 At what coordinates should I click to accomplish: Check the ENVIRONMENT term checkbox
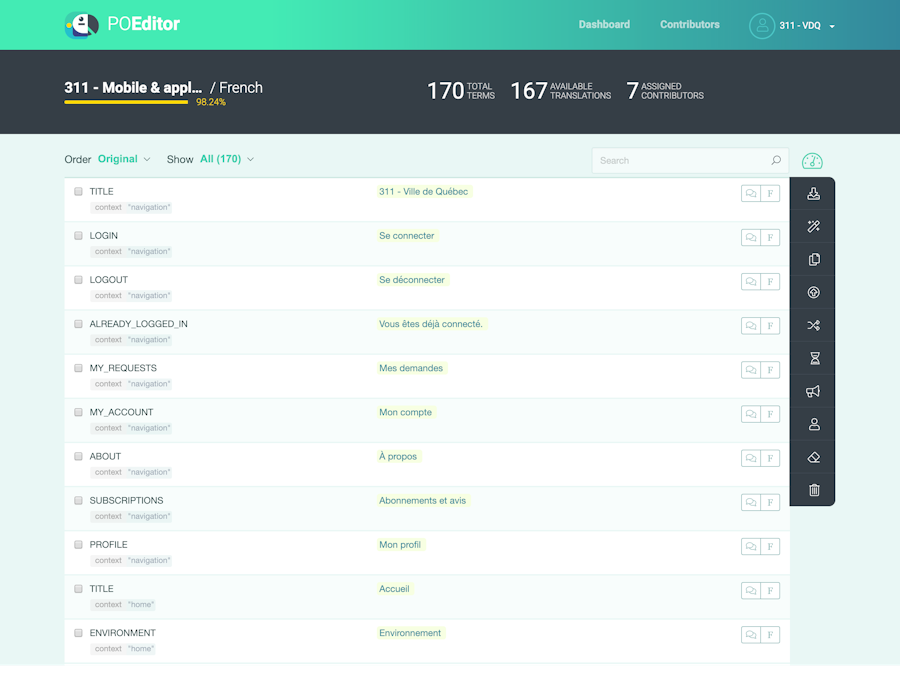pos(79,633)
